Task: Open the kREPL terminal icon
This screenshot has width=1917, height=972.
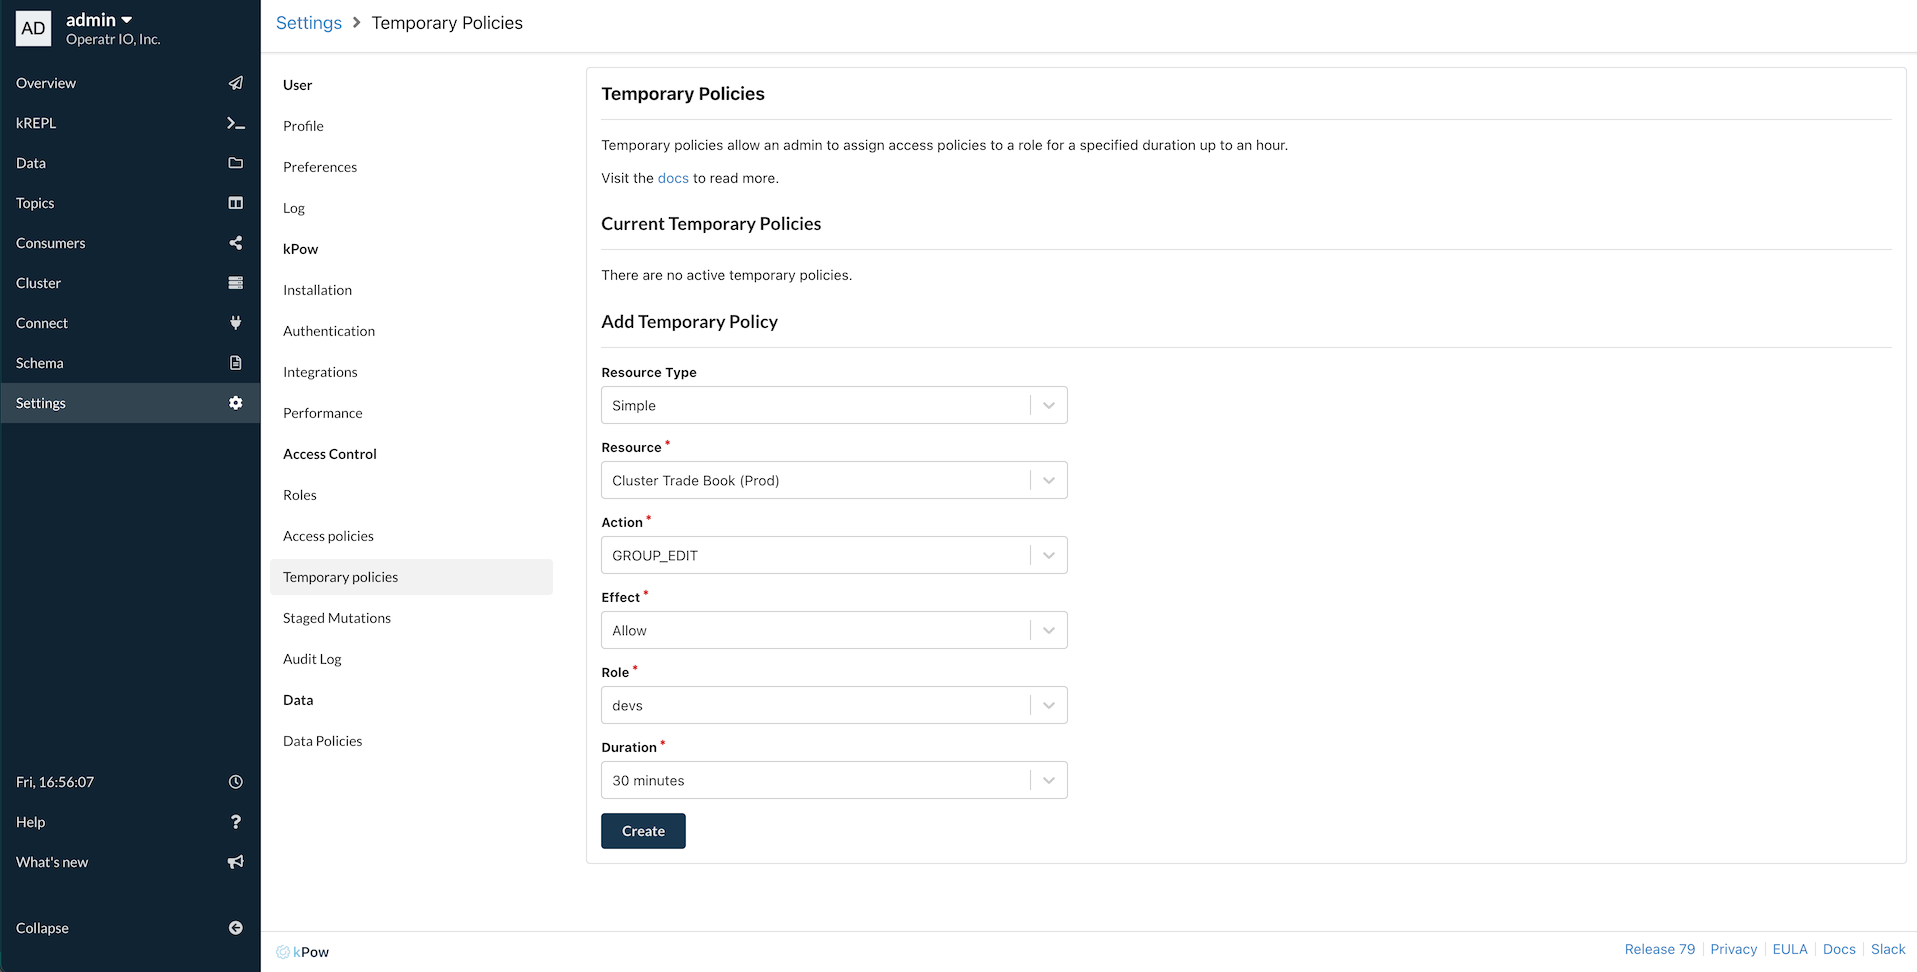Action: tap(236, 123)
